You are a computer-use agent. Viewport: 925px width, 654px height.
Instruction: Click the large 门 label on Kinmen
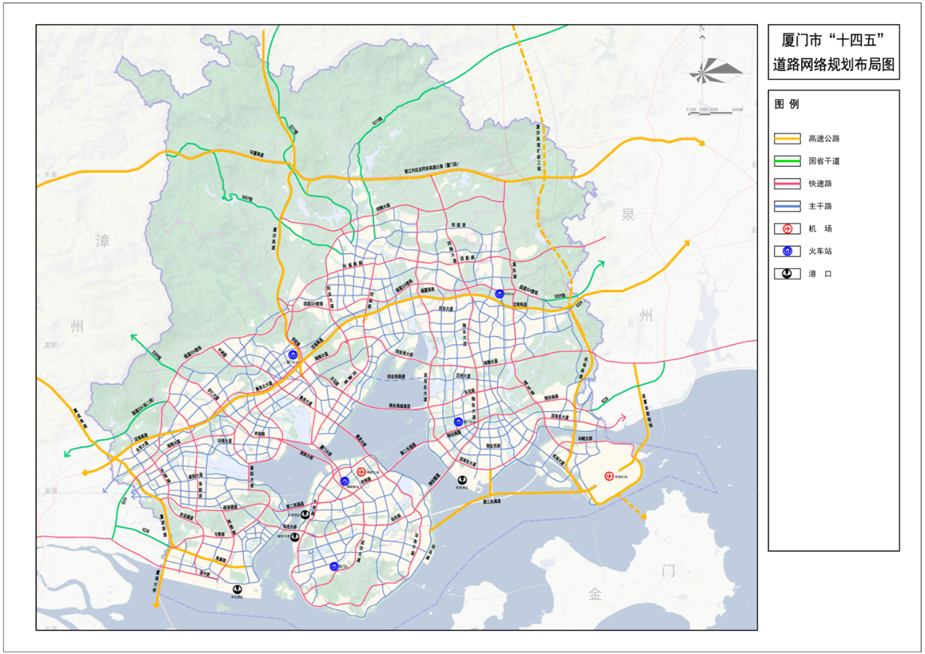[668, 570]
